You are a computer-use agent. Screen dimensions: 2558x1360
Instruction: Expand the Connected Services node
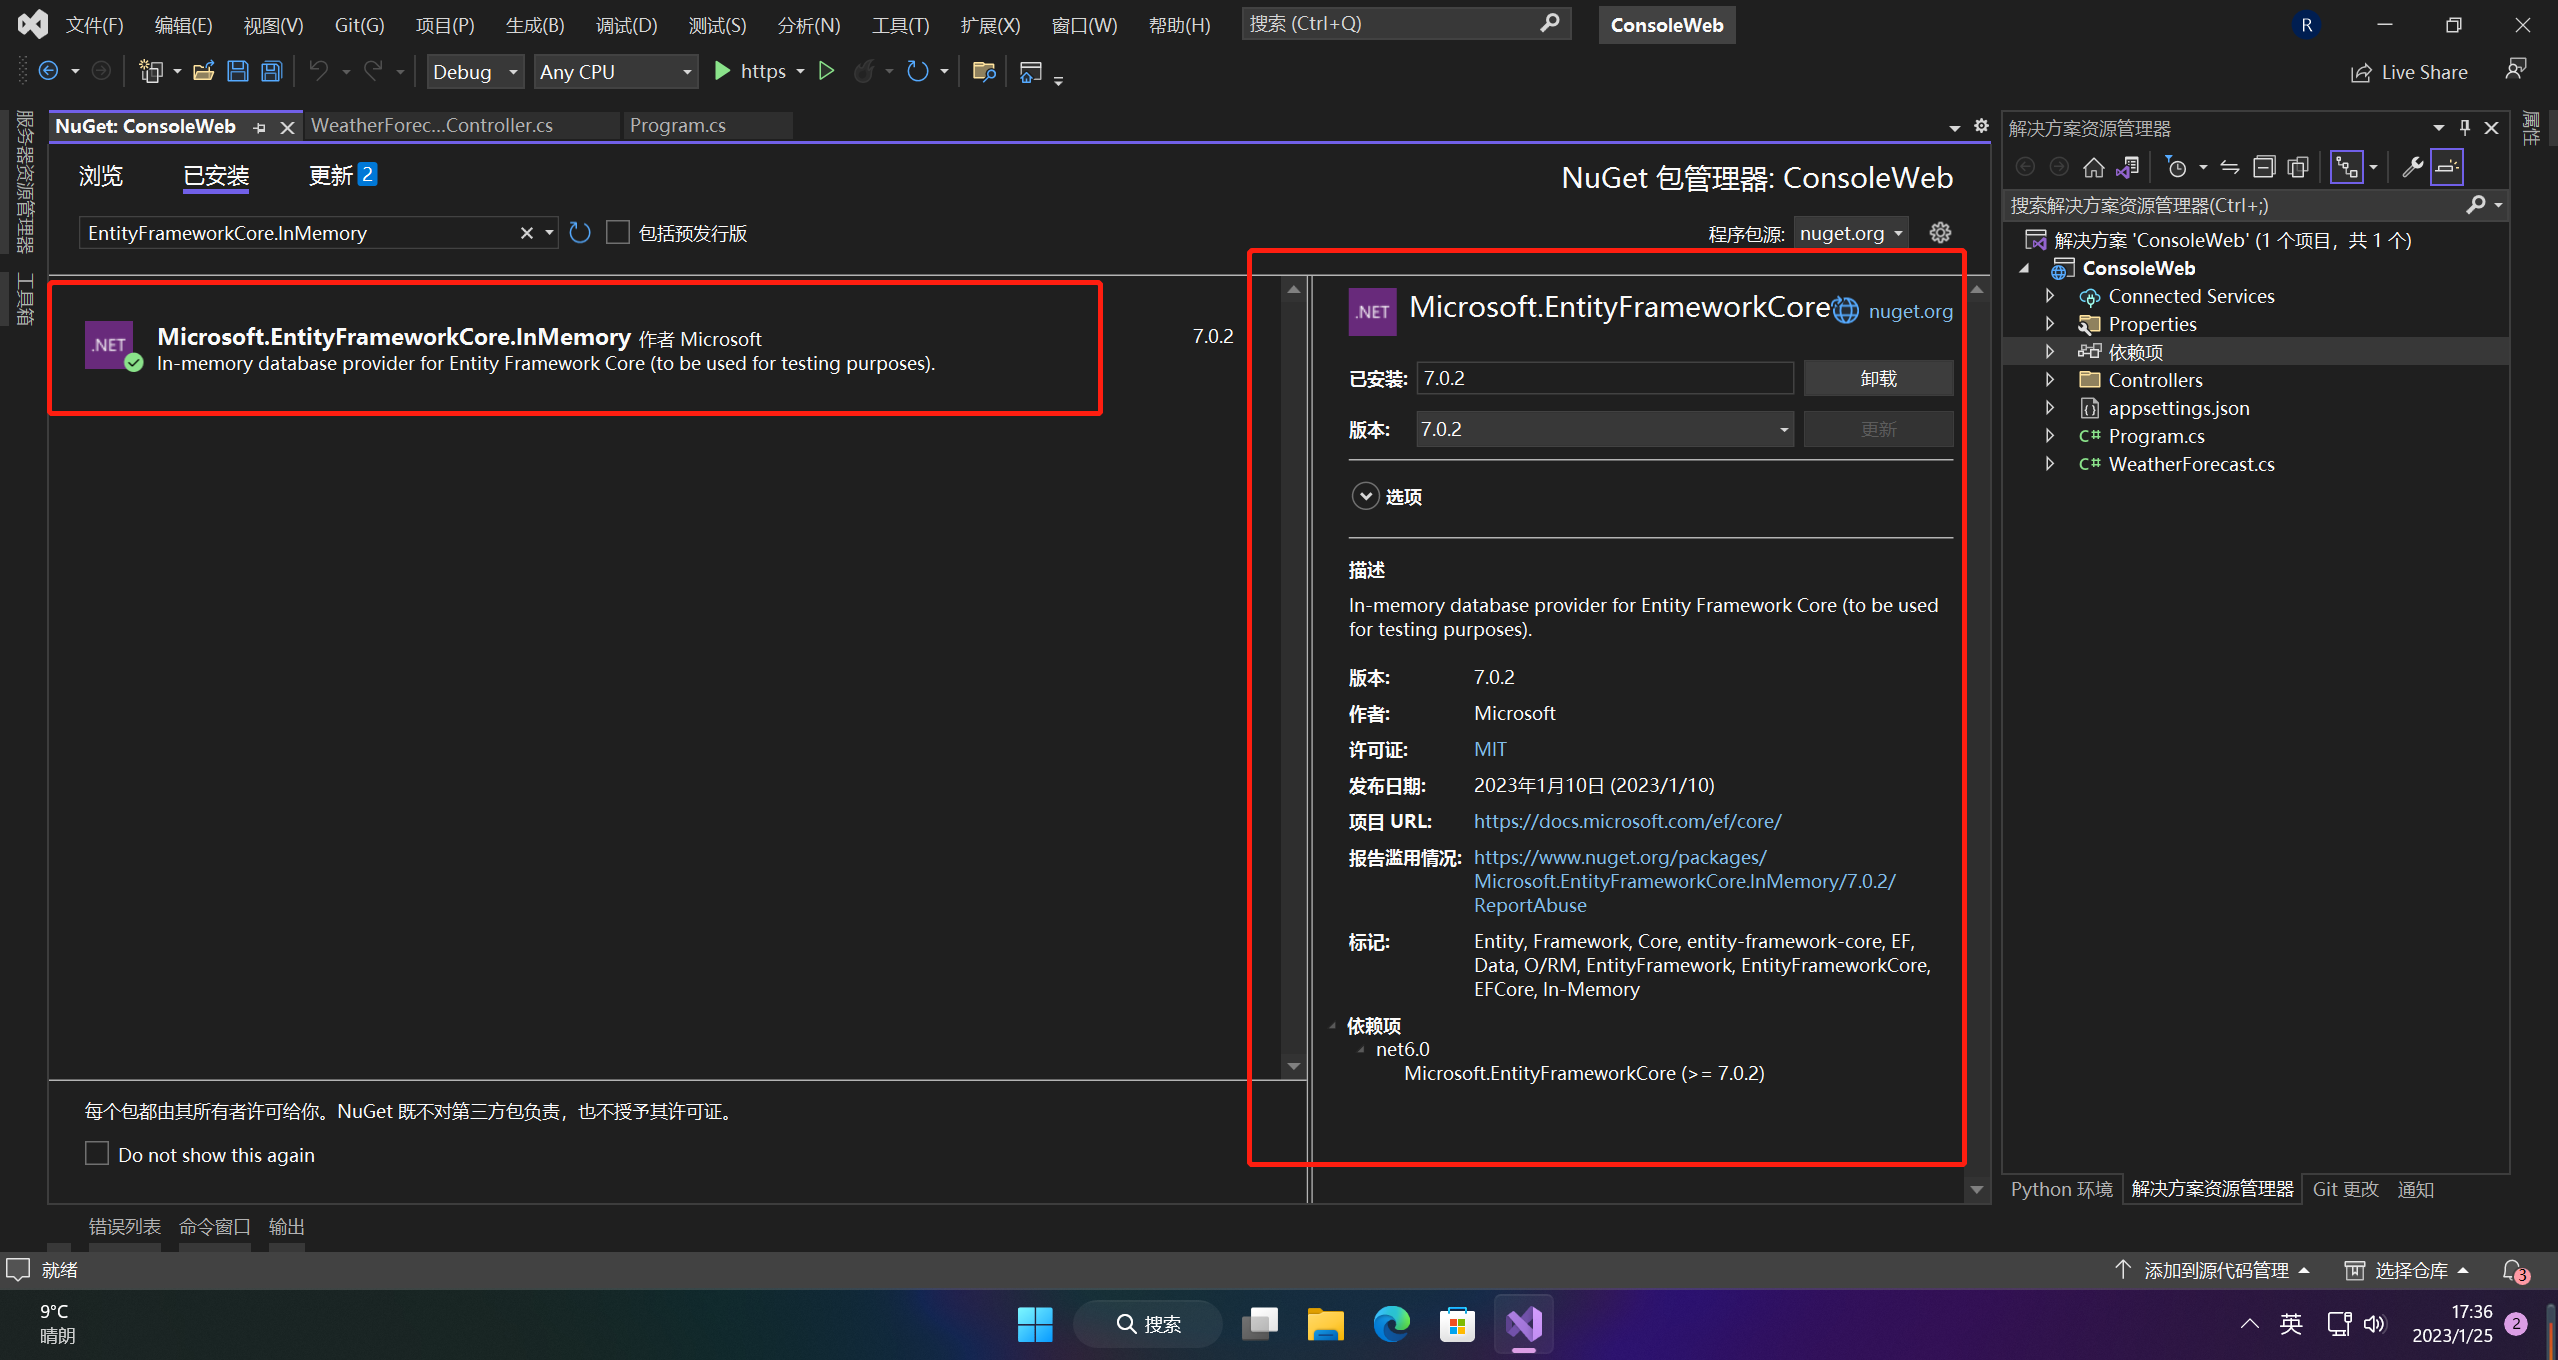click(x=2050, y=296)
